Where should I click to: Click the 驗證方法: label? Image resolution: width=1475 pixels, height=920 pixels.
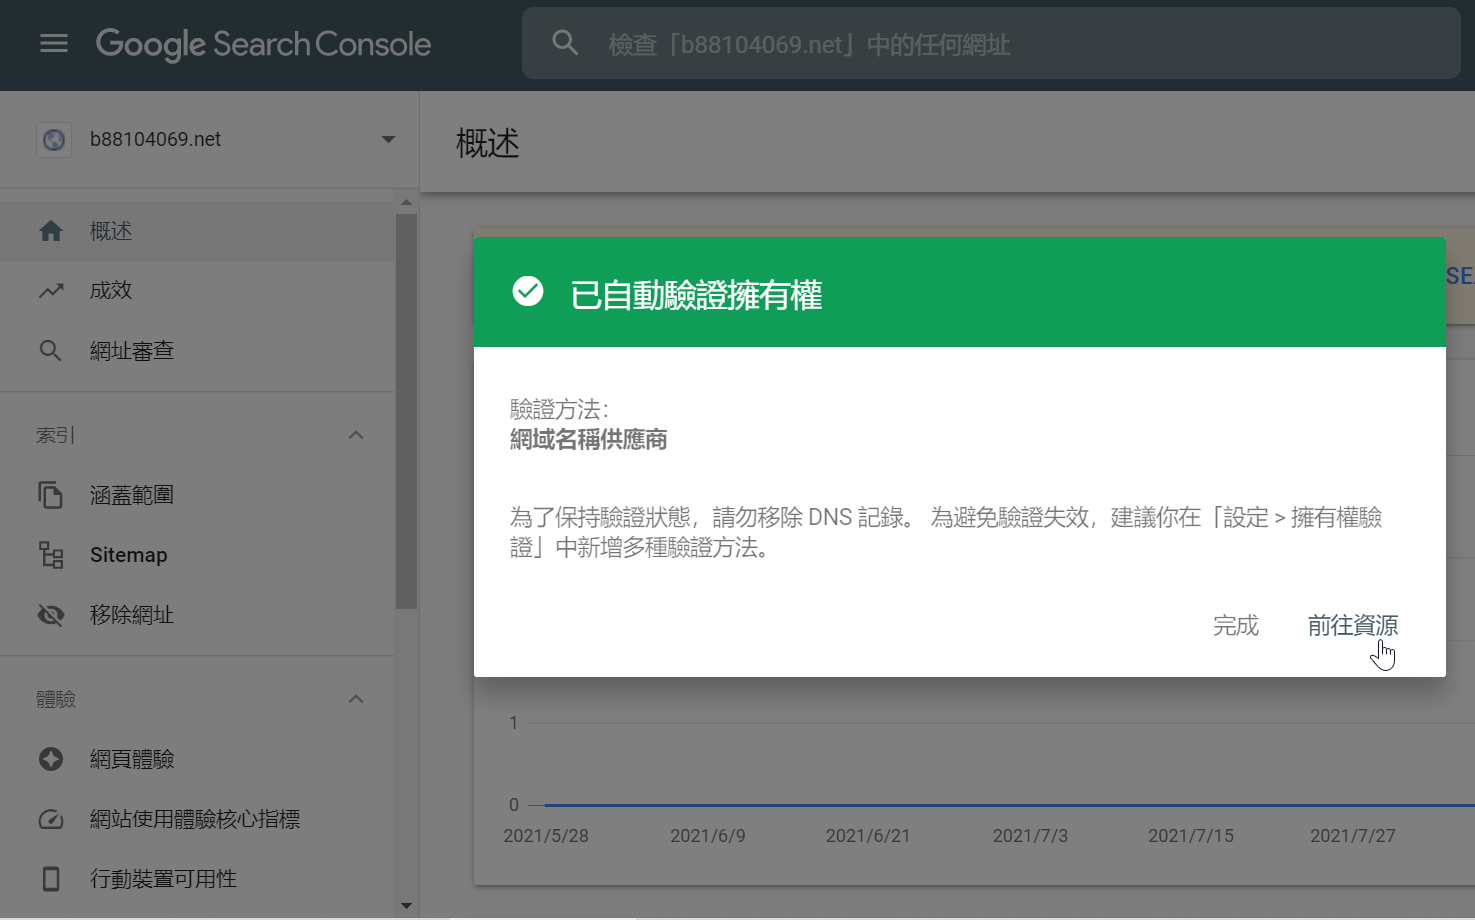(x=560, y=409)
